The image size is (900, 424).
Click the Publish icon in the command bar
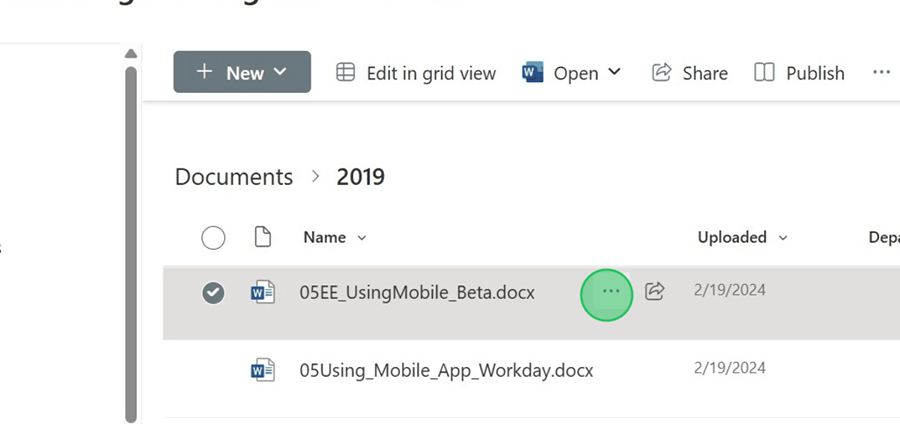tap(765, 73)
